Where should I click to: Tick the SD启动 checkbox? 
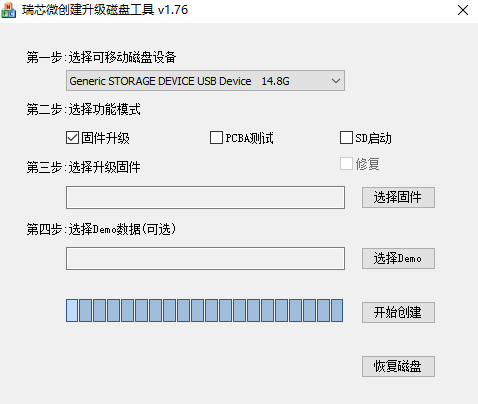(x=346, y=137)
